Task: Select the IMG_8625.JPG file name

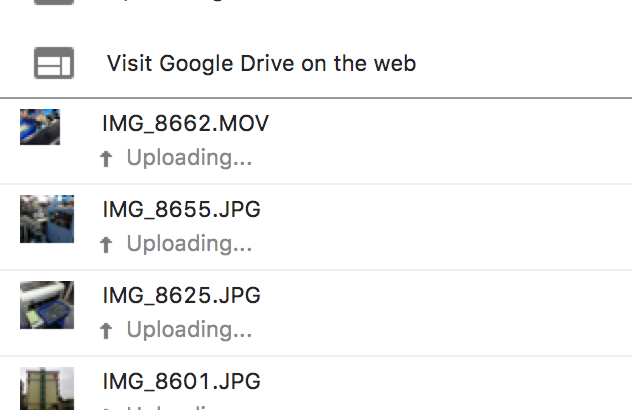Action: (x=181, y=296)
